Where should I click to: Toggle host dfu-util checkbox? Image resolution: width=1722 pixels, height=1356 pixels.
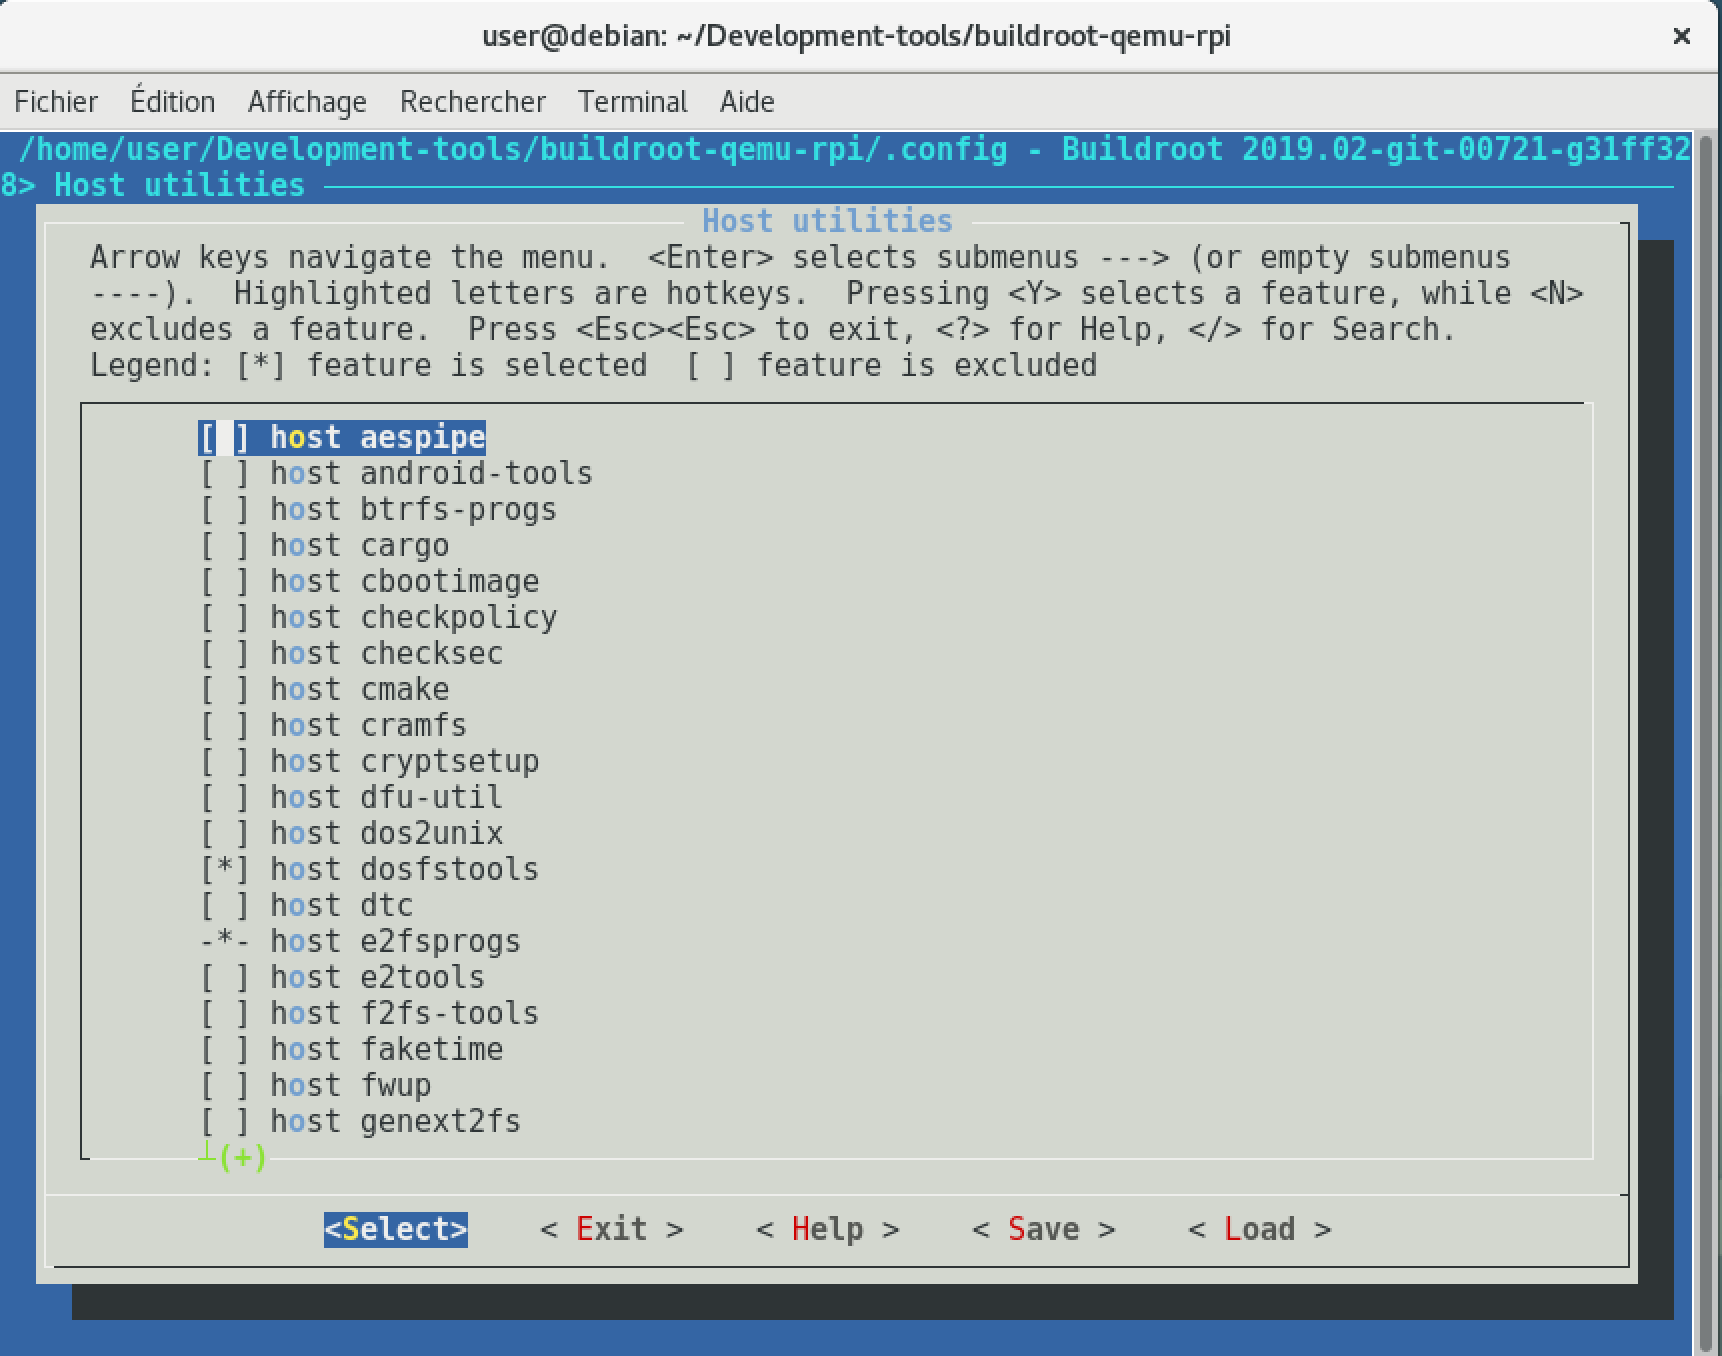225,797
